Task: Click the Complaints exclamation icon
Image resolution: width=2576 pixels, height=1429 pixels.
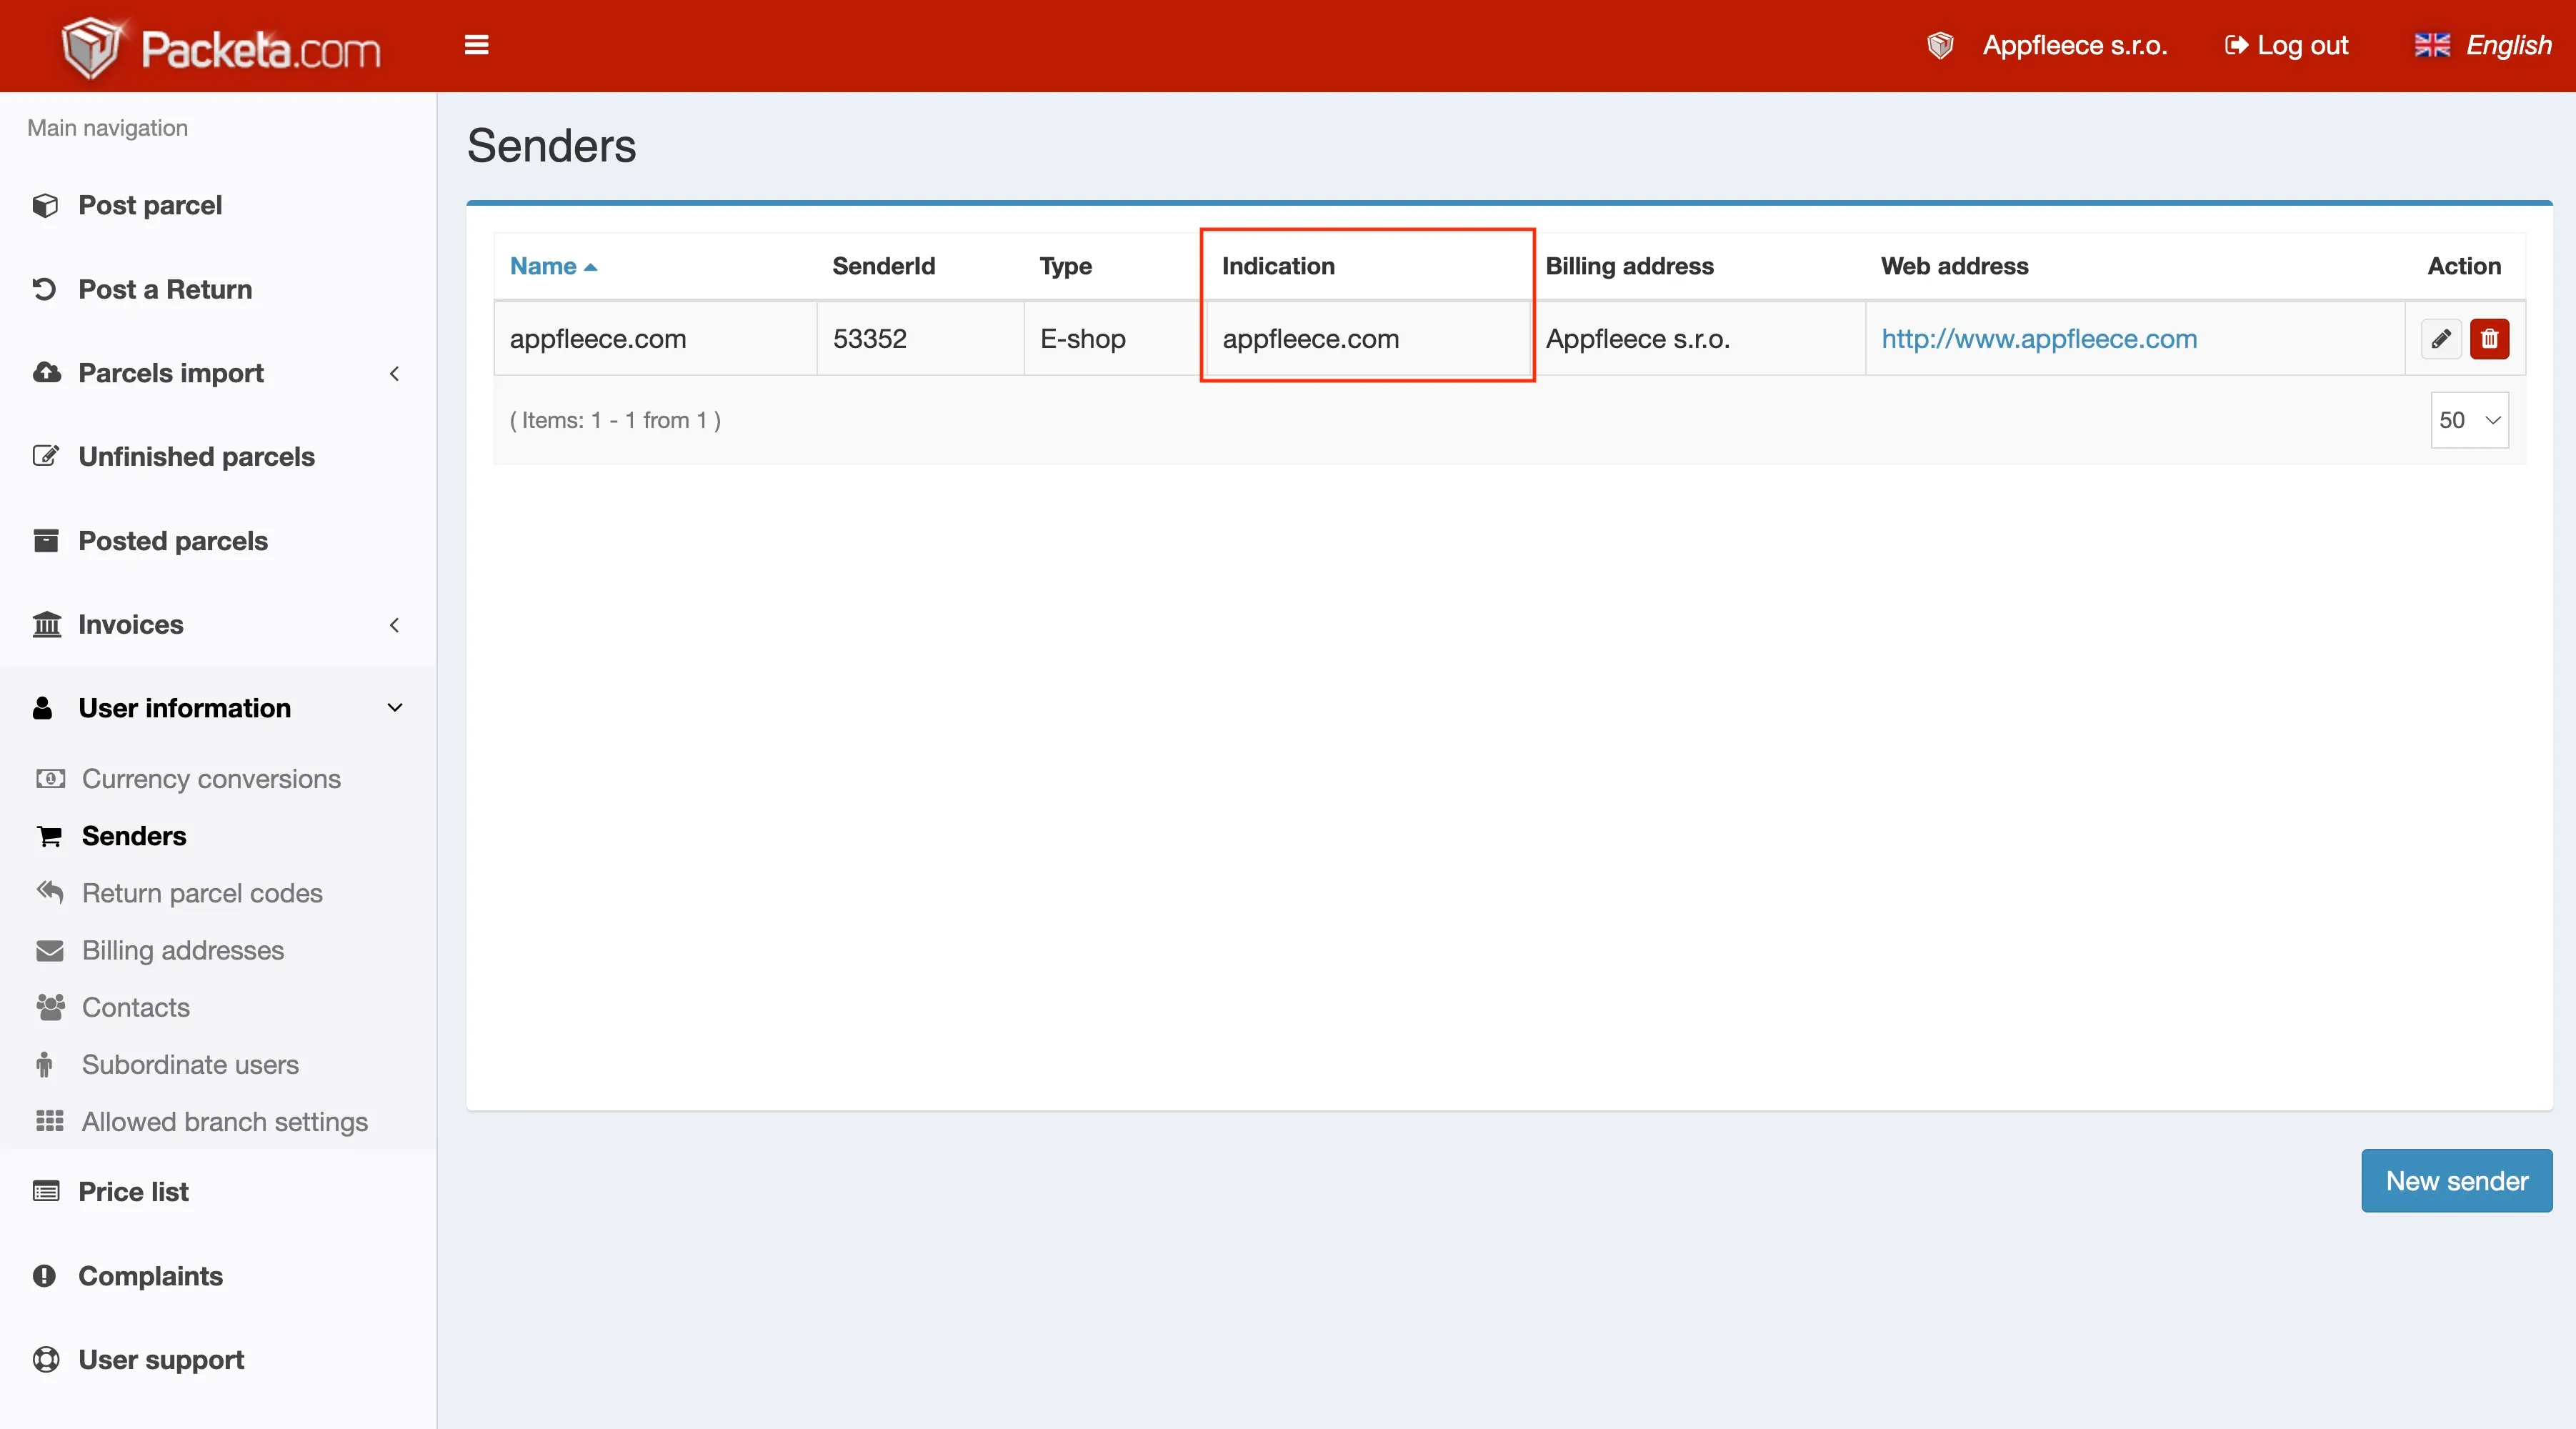Action: (45, 1276)
